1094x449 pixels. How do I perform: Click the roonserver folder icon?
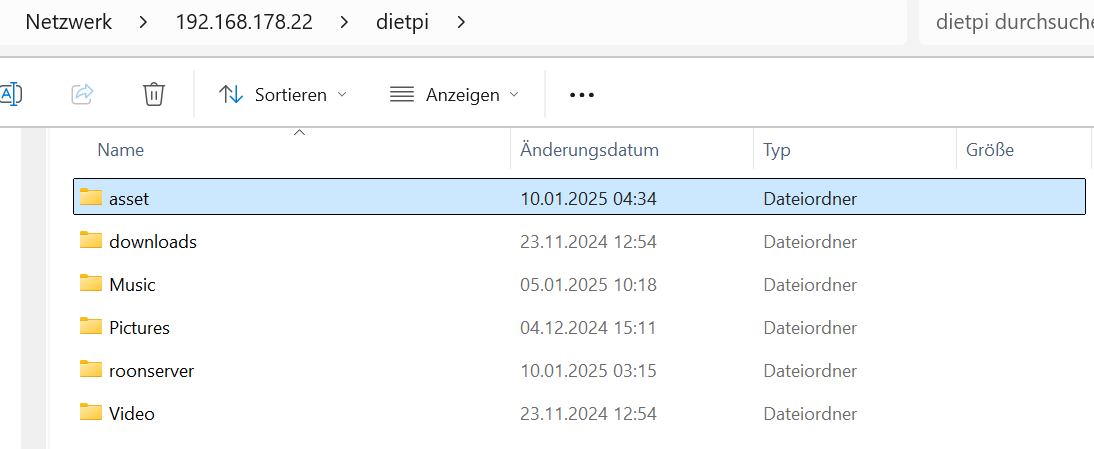(x=91, y=370)
